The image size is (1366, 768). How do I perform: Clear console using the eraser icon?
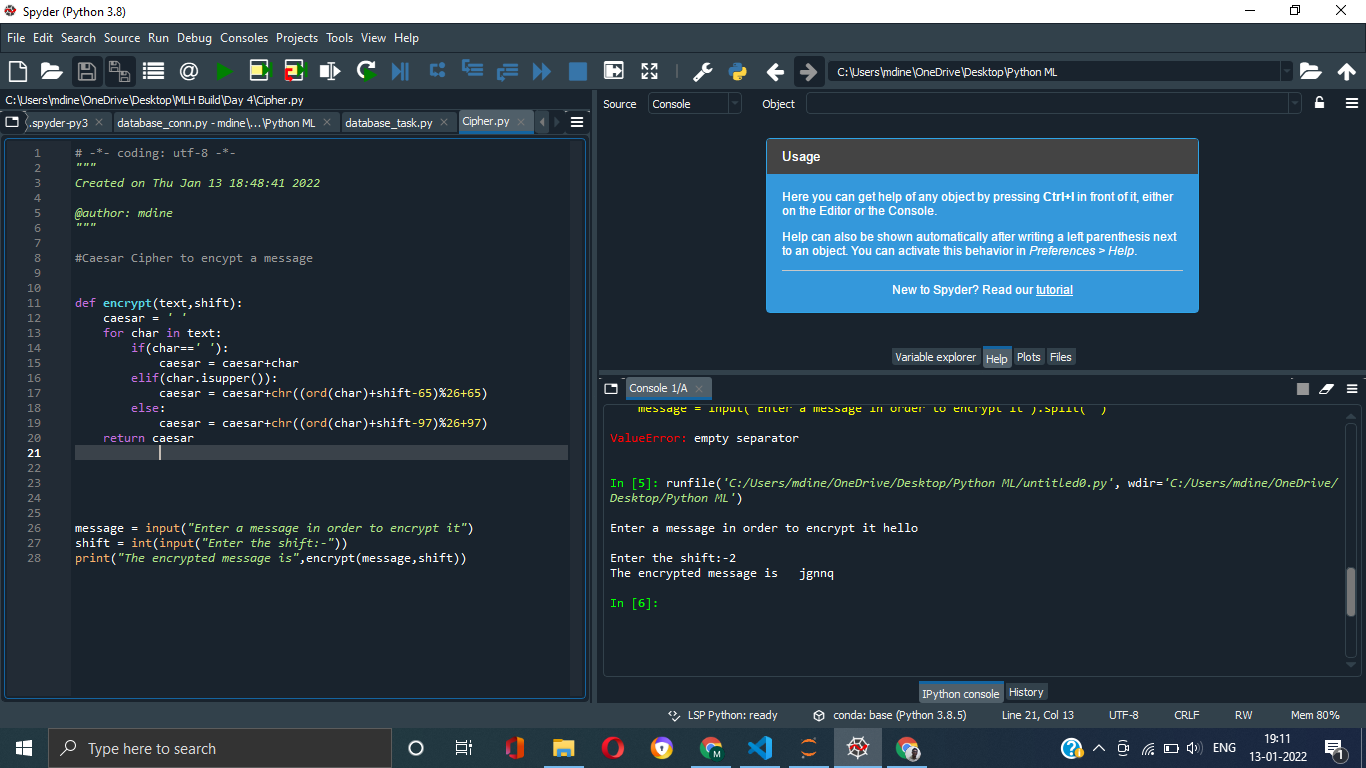click(1327, 389)
